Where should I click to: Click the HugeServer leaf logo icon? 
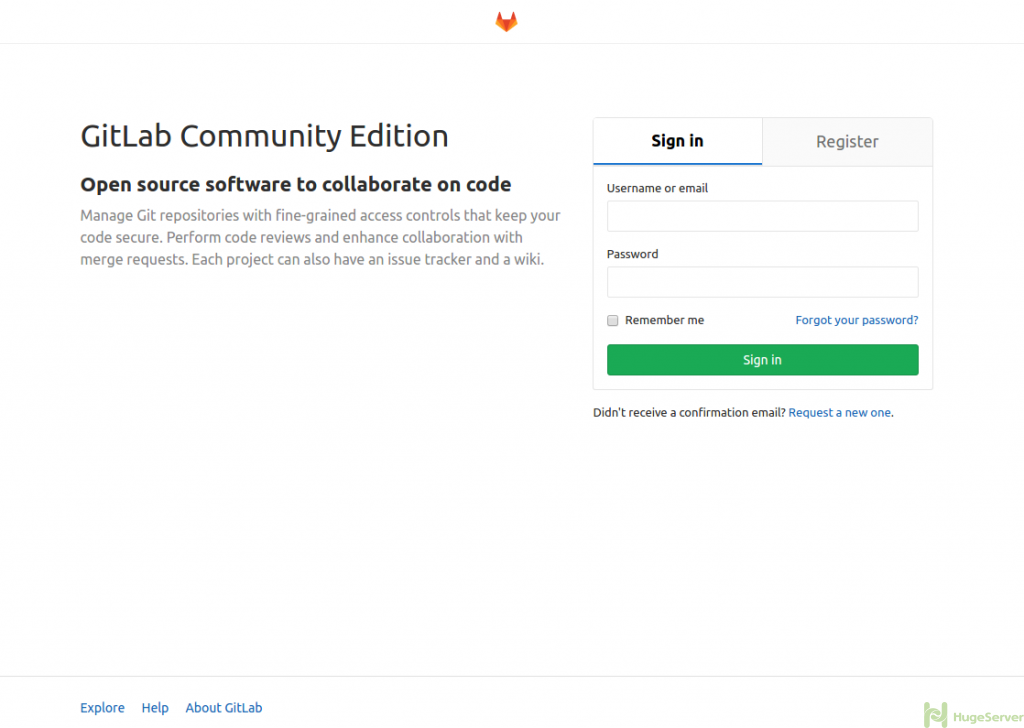(936, 713)
